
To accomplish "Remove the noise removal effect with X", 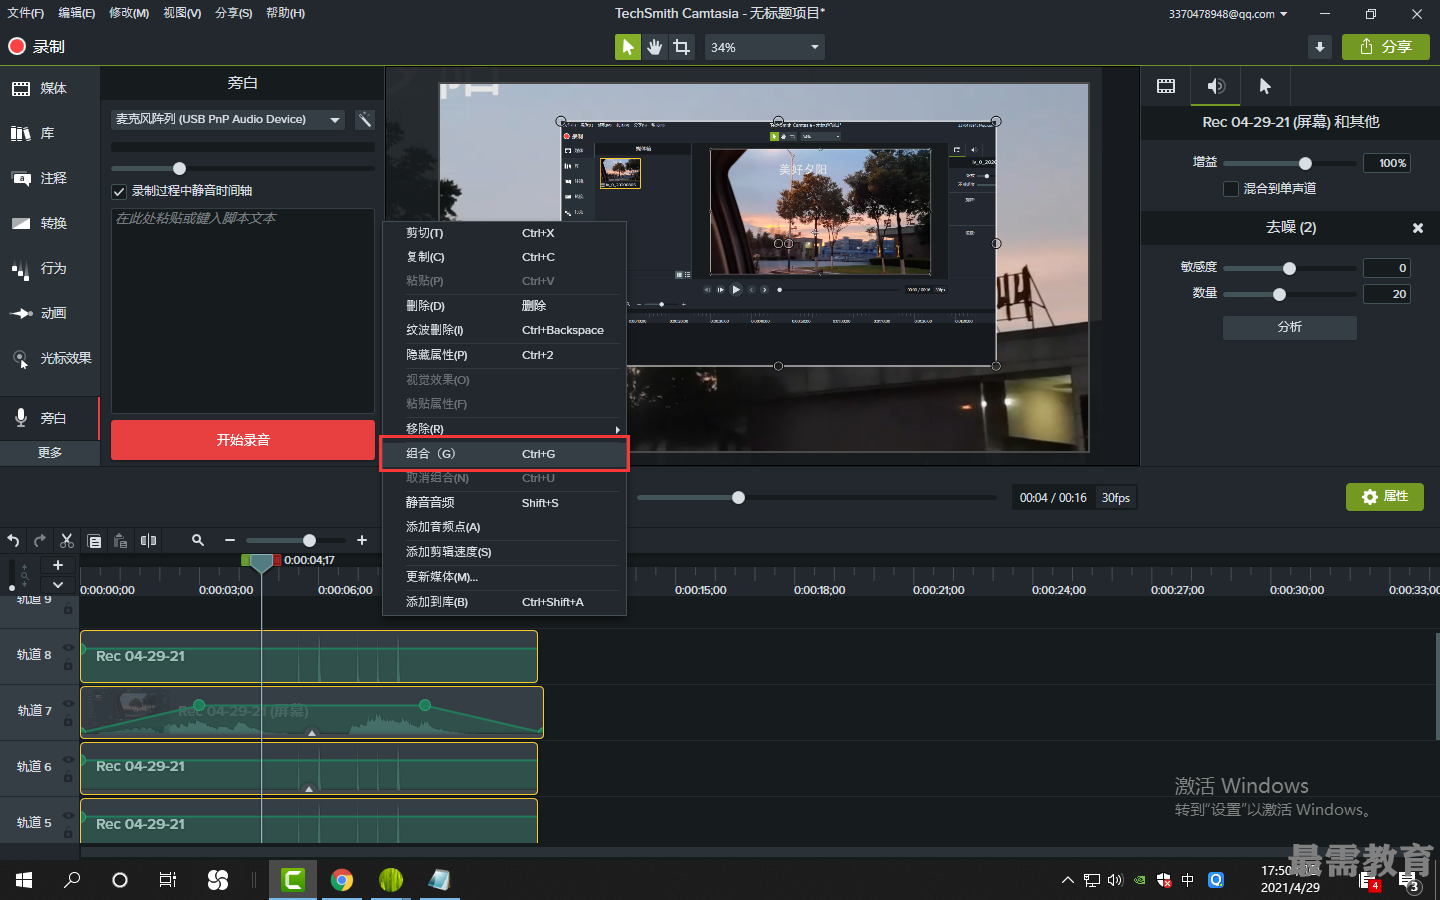I will click(x=1417, y=228).
